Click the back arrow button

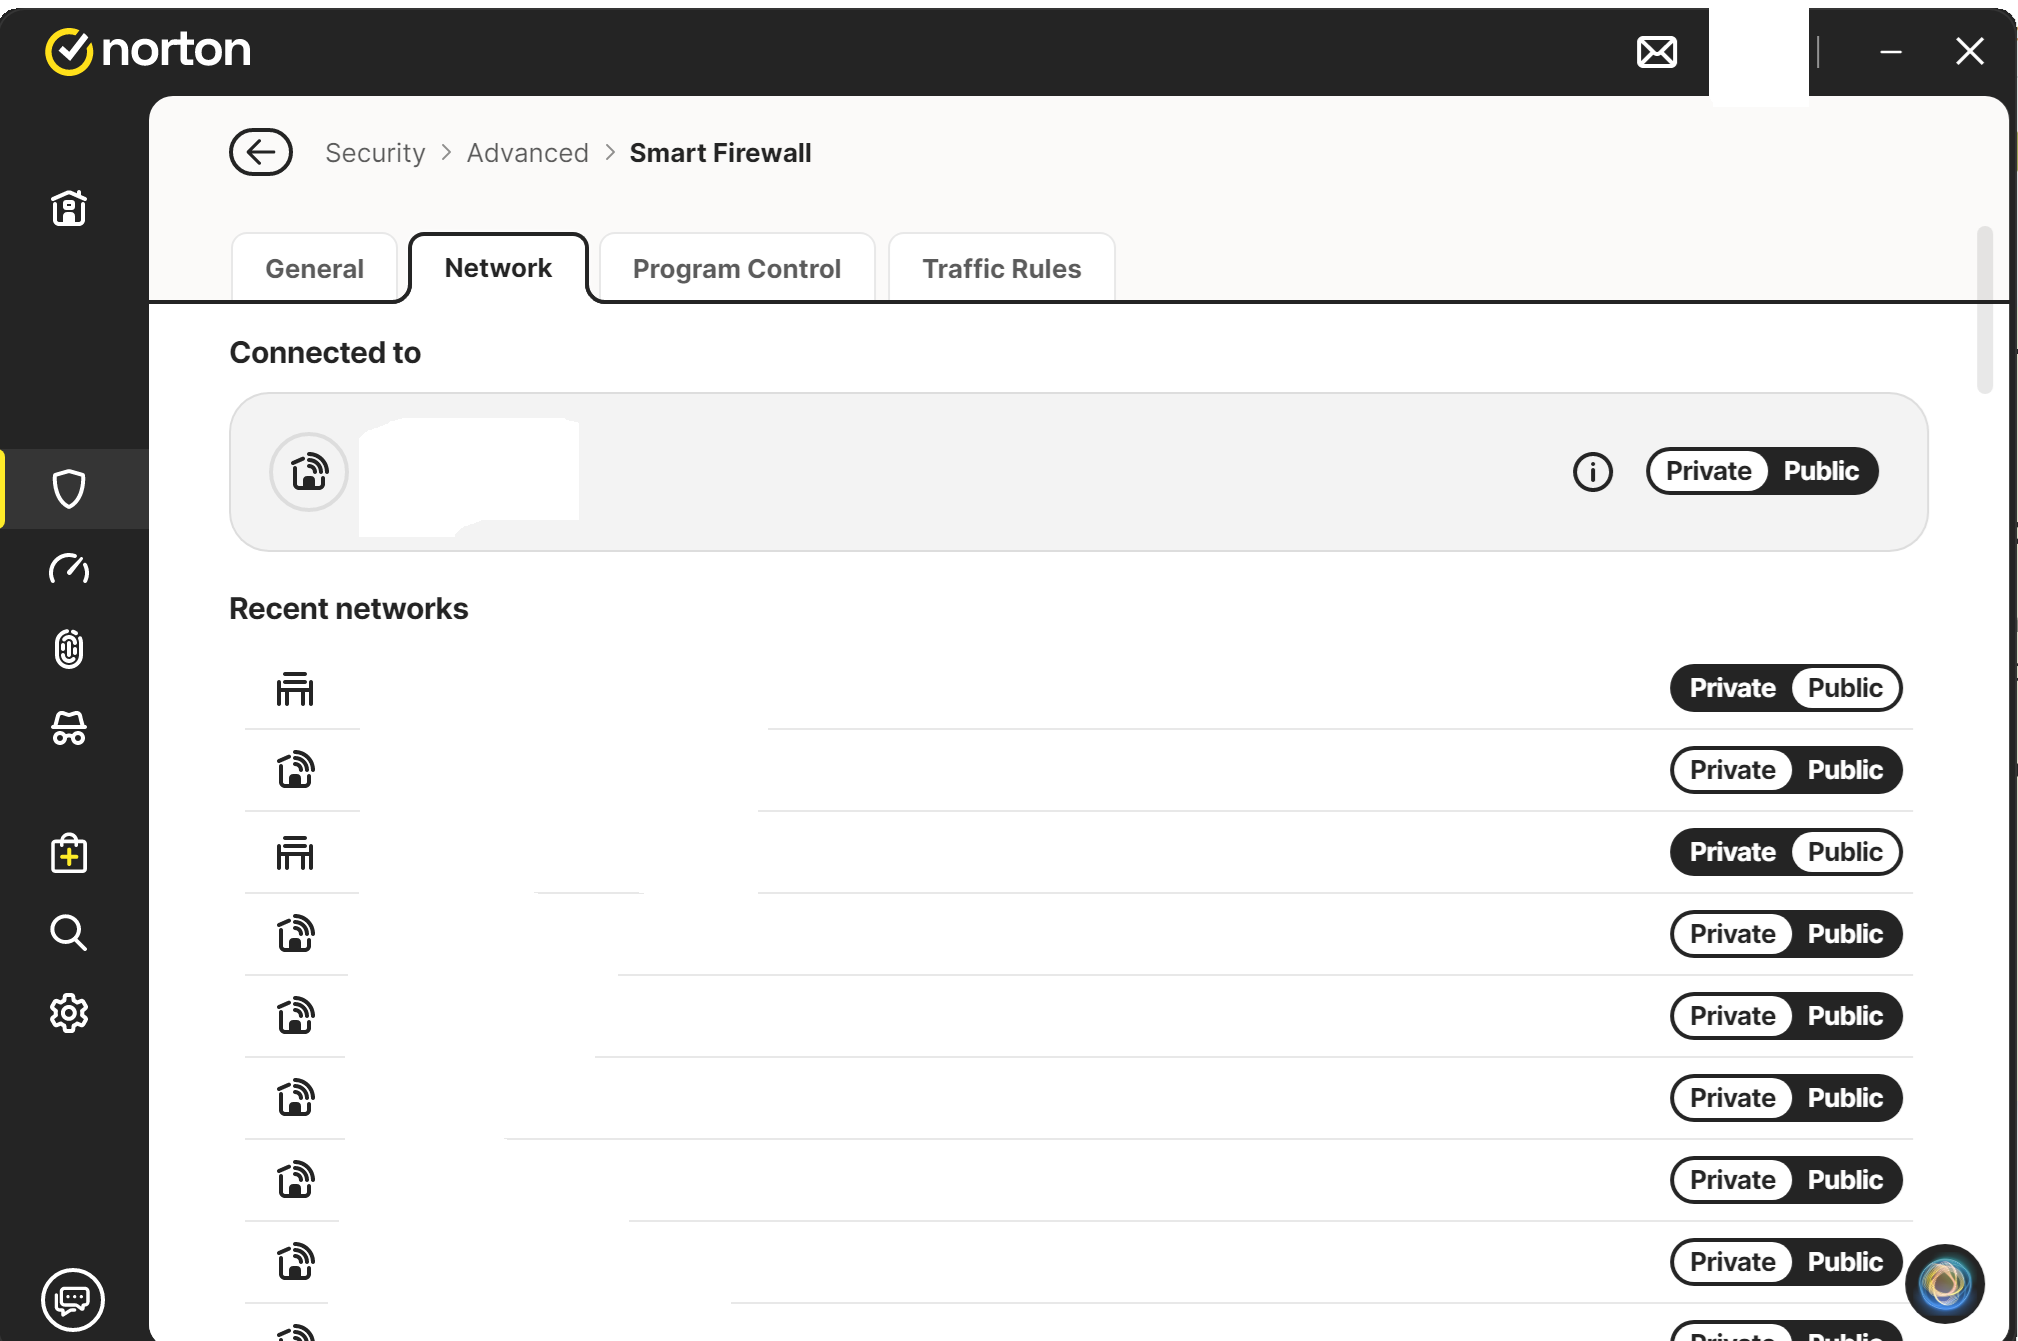260,152
